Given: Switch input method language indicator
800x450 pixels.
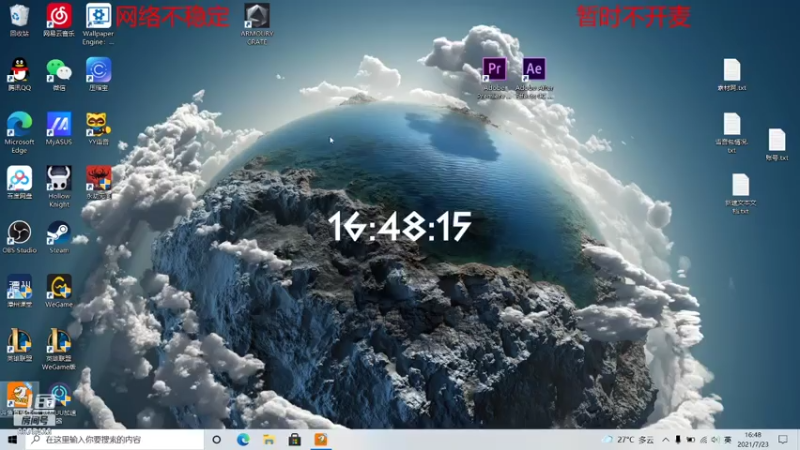Looking at the screenshot, I should [728, 439].
